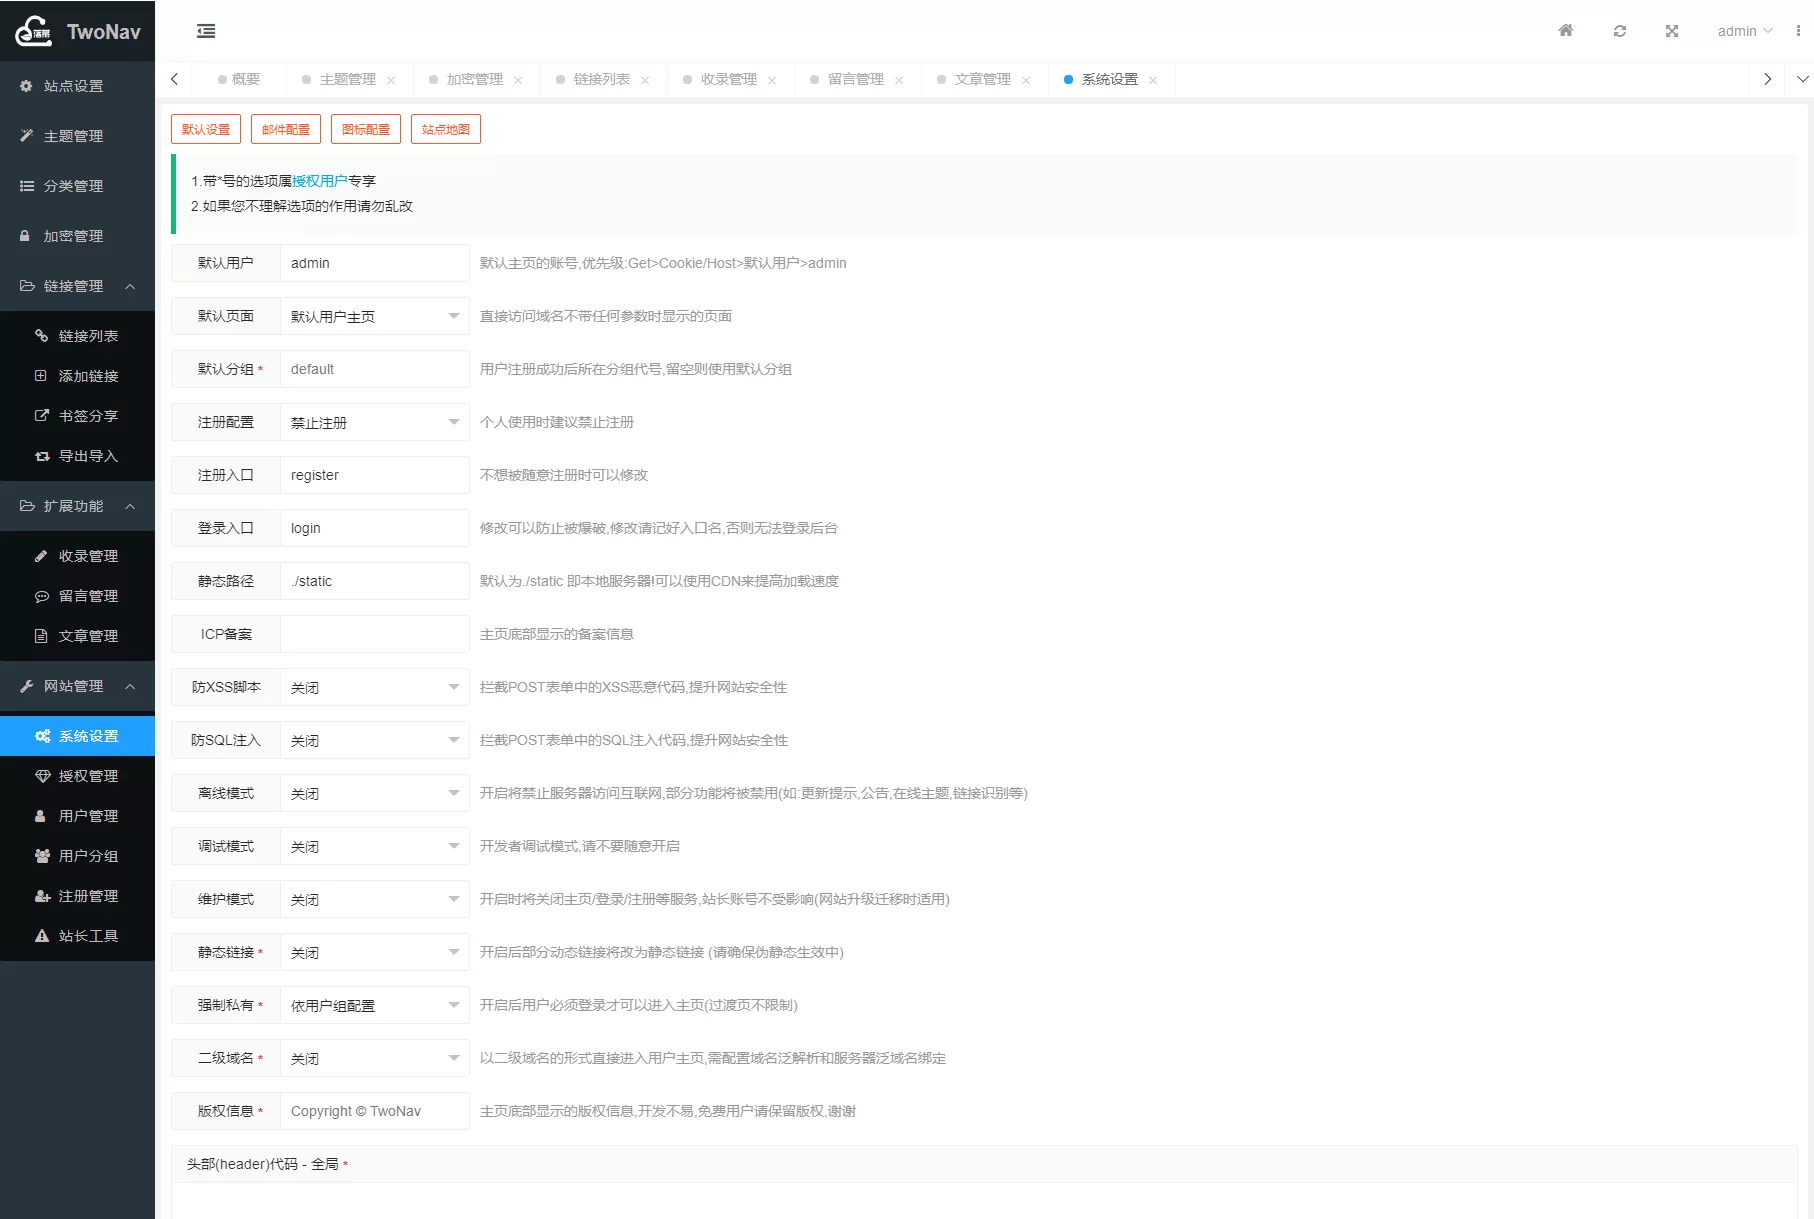Collapse the 链接管理 section chevron
The image size is (1814, 1219).
point(130,287)
